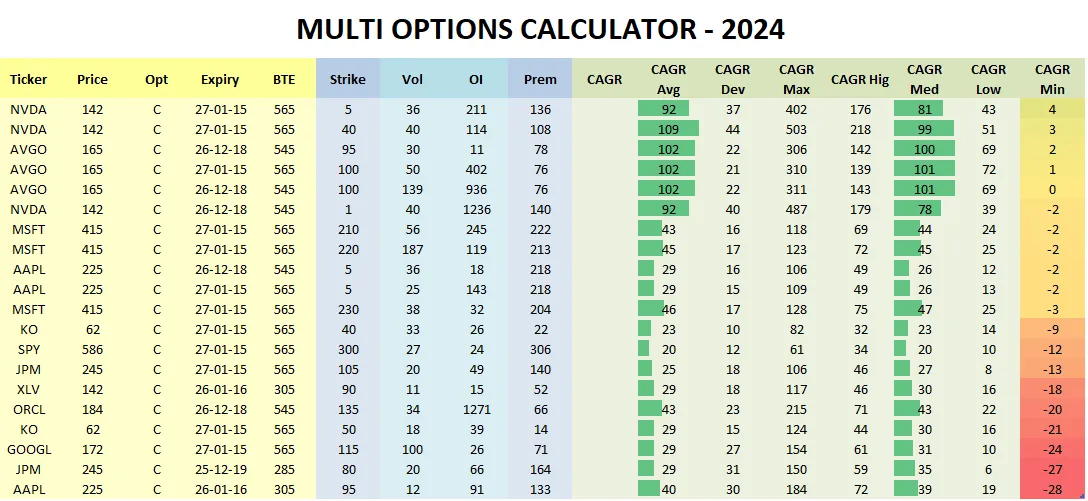Select the Prem column header
This screenshot has width=1088, height=501.
(x=541, y=79)
